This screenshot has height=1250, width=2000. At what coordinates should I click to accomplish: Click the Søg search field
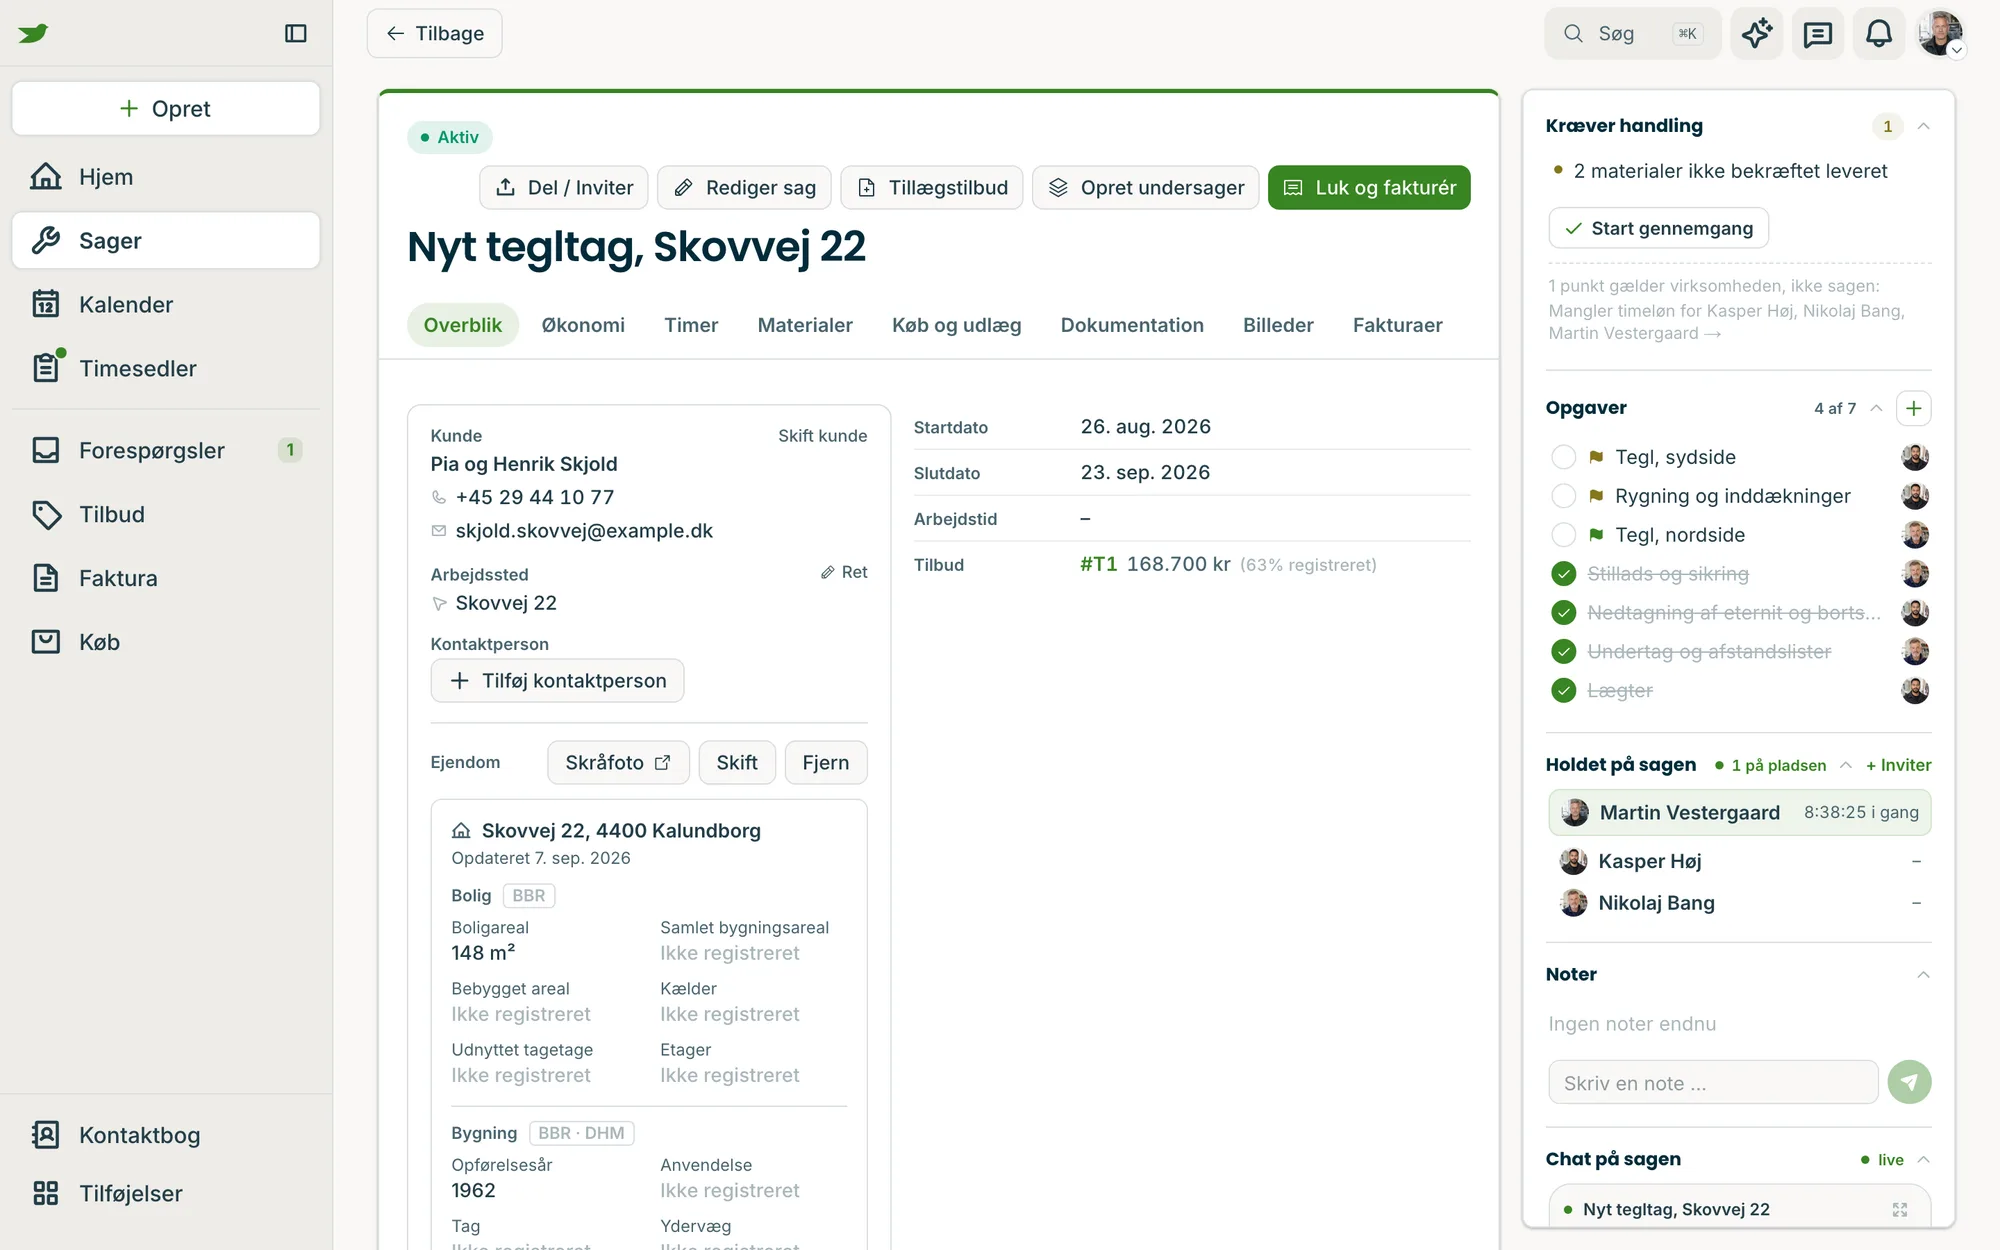[1633, 34]
